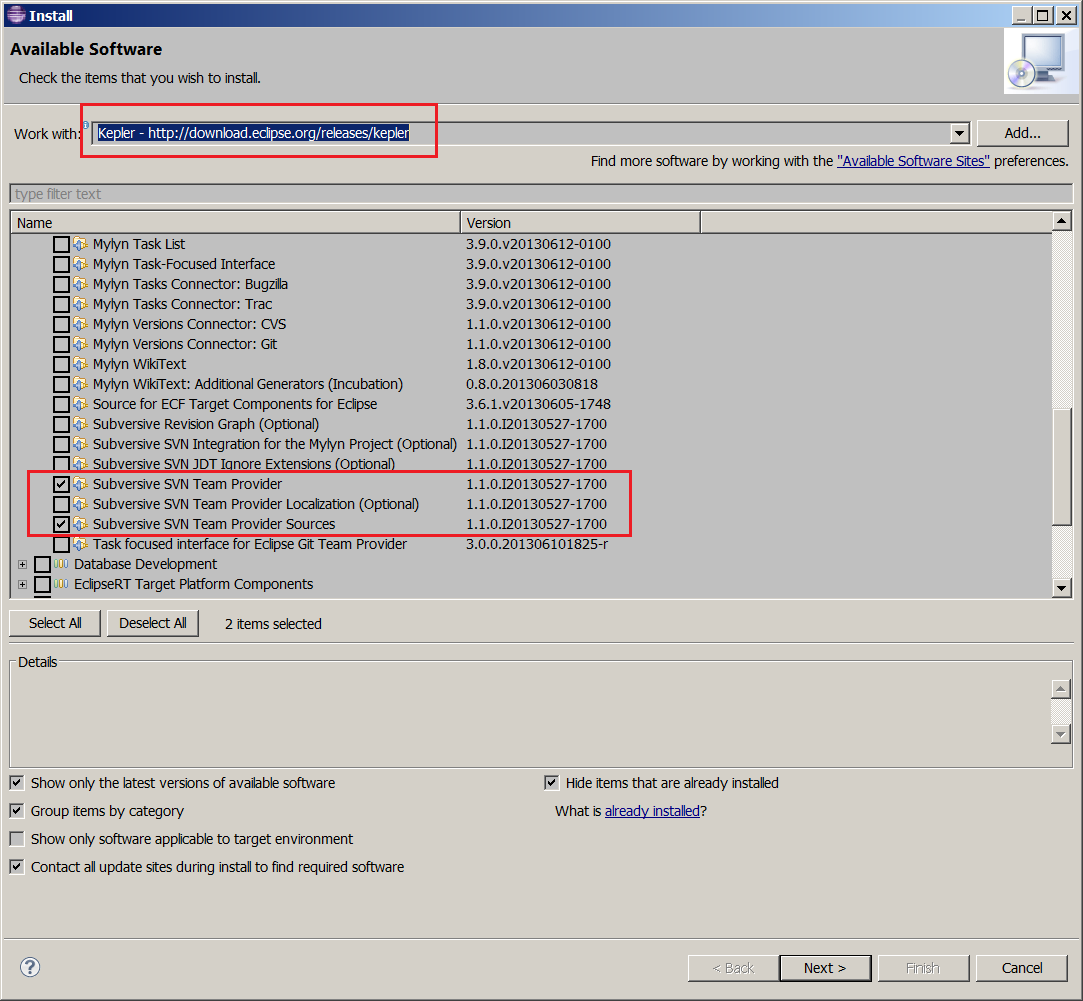Click the filter text input field

[x=540, y=194]
